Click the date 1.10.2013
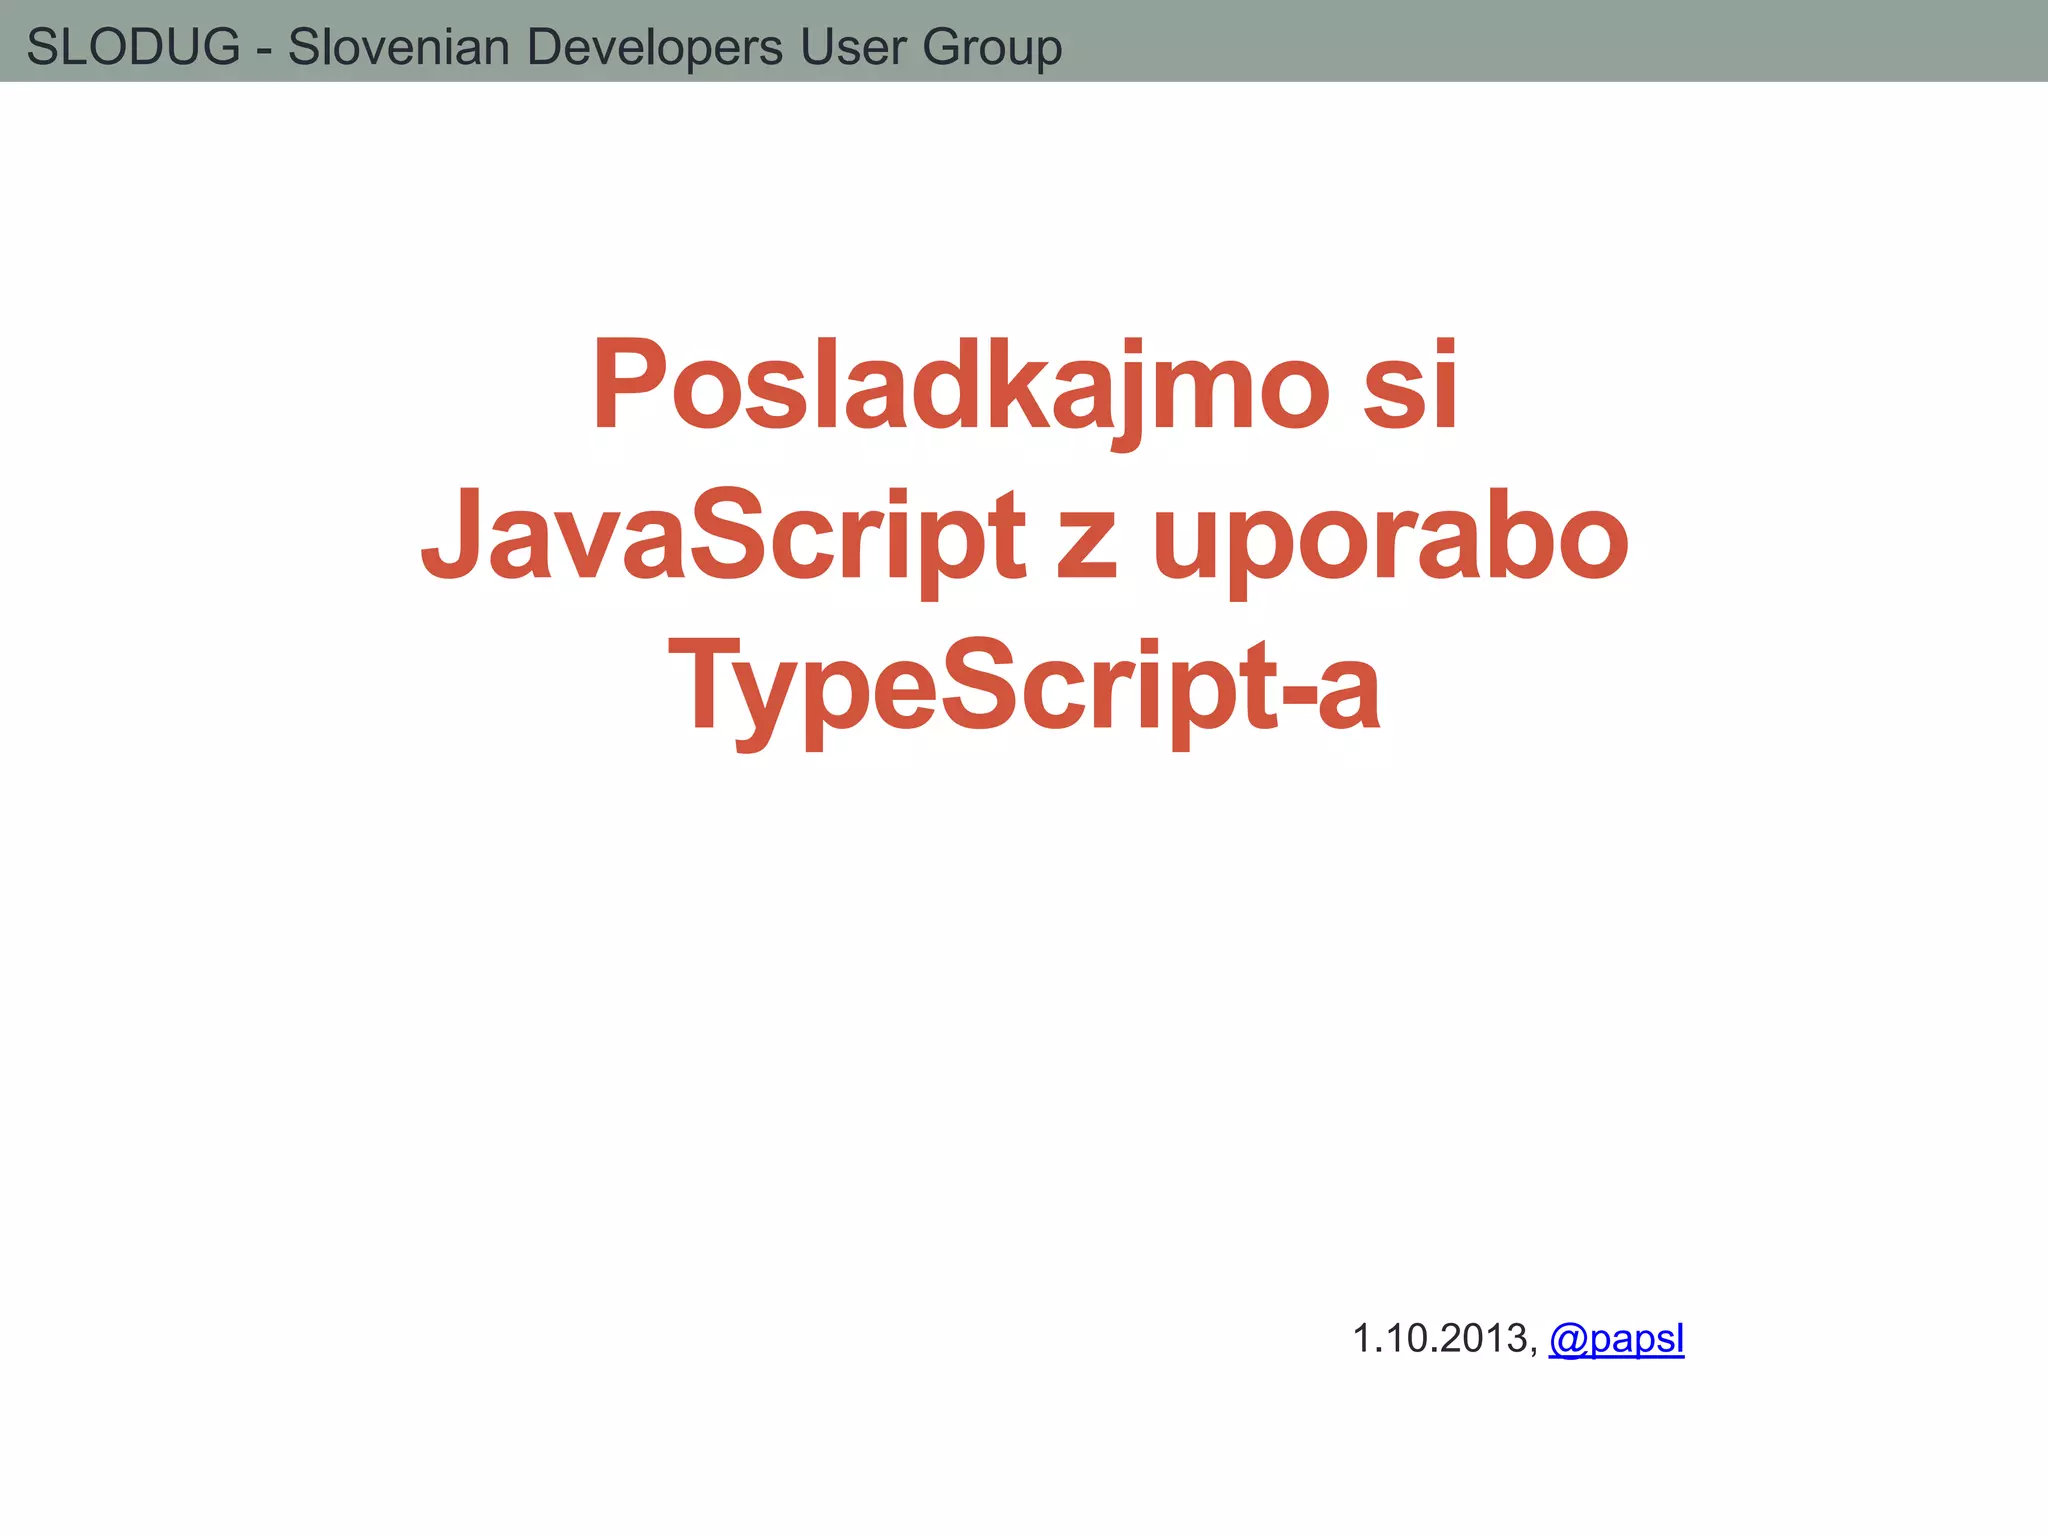The height and width of the screenshot is (1536, 2048). click(1440, 1338)
